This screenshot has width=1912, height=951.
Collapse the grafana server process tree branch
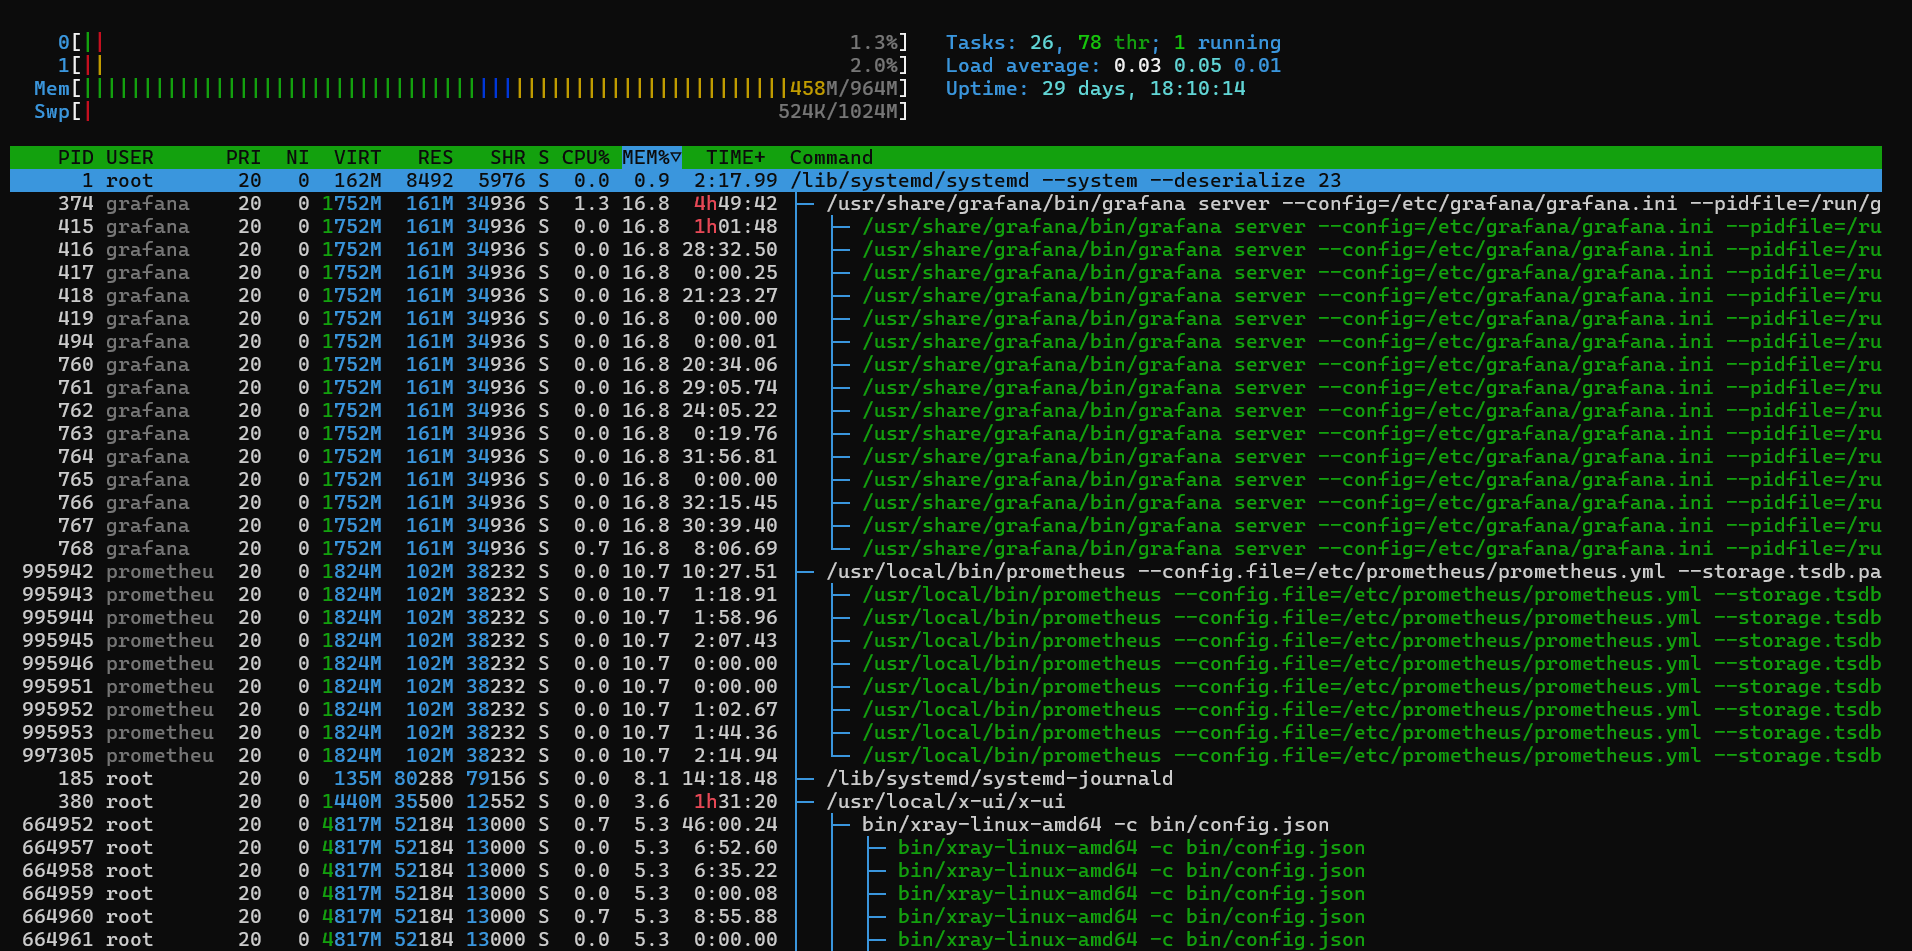(805, 204)
